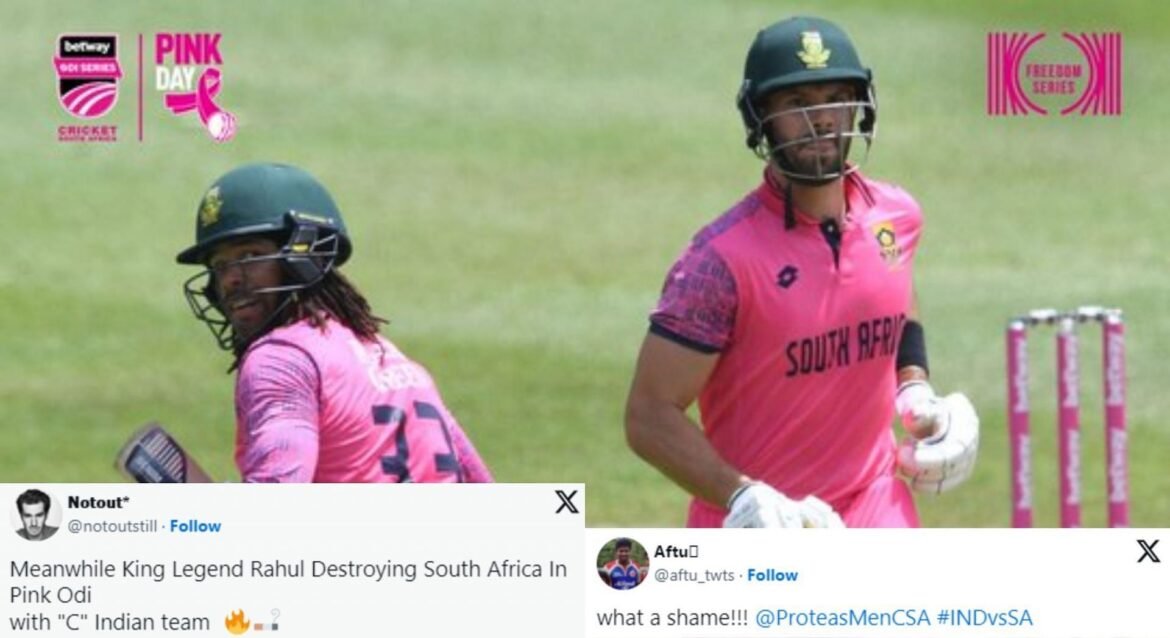
Task: Open the #INDvsSA hashtag
Action: point(985,618)
